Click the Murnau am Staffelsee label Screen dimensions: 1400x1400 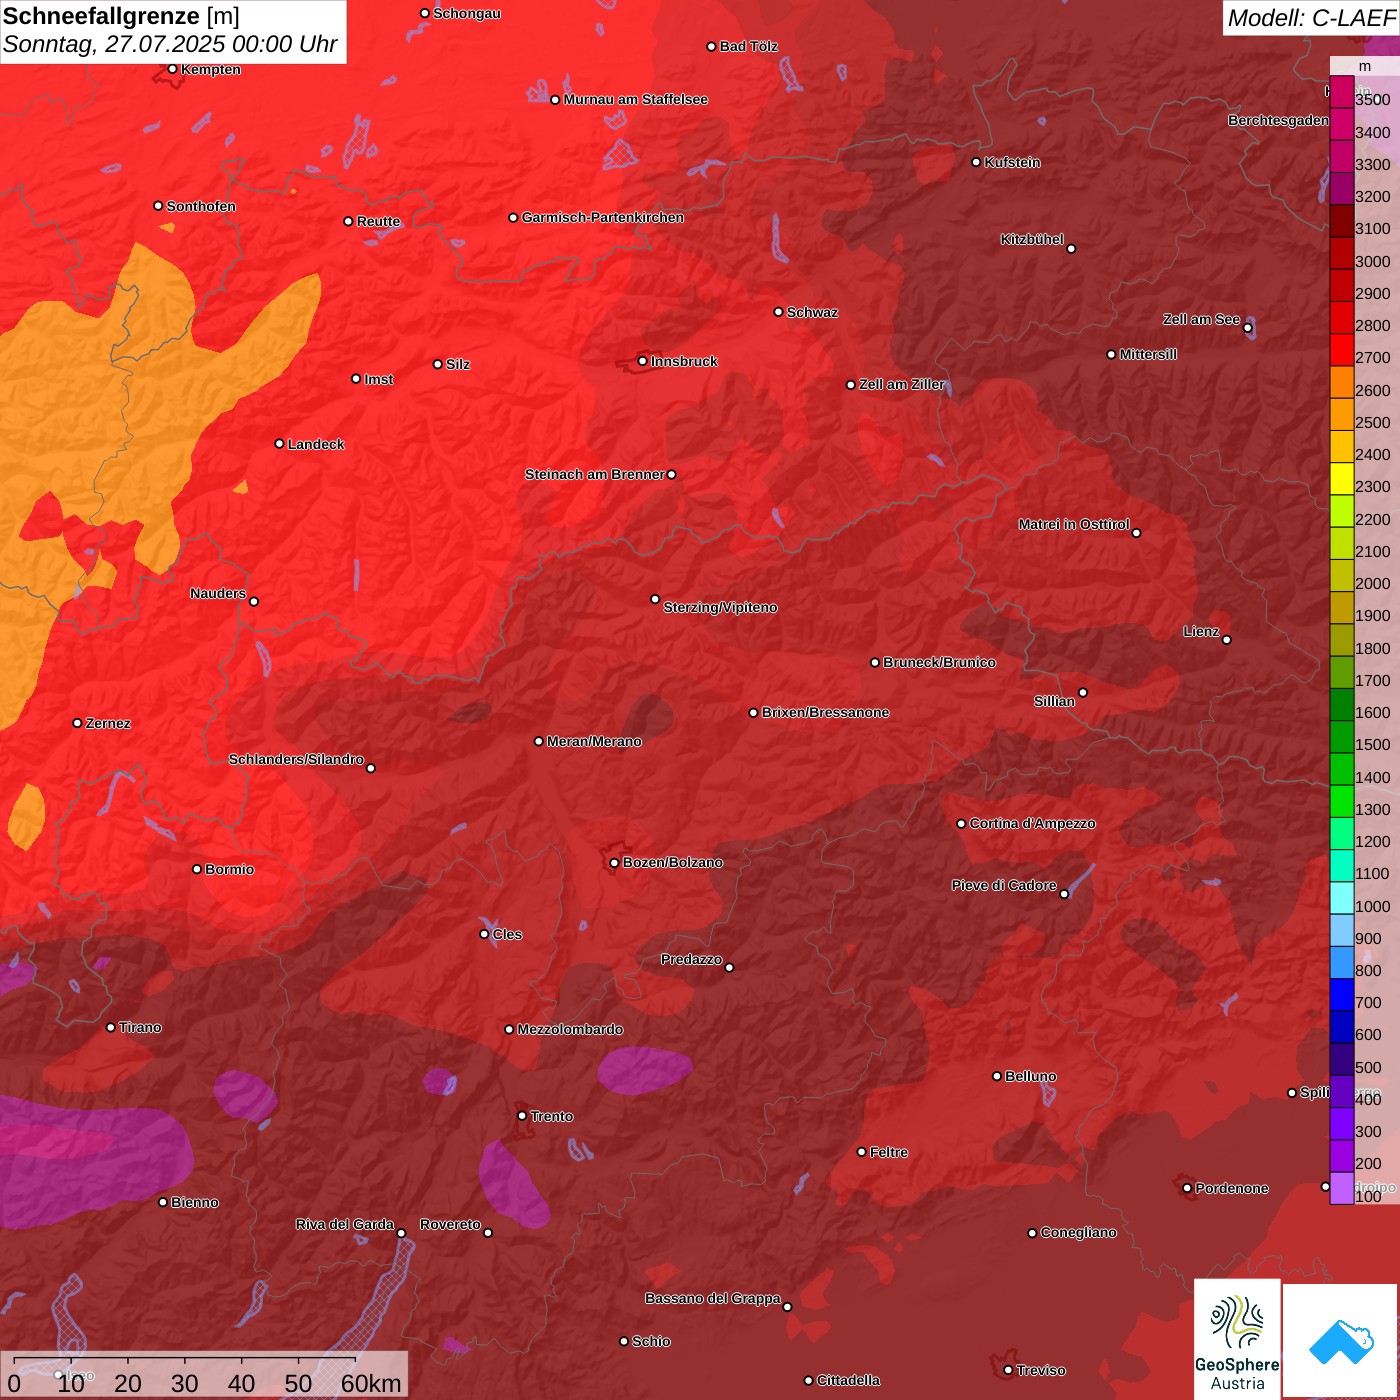[636, 100]
